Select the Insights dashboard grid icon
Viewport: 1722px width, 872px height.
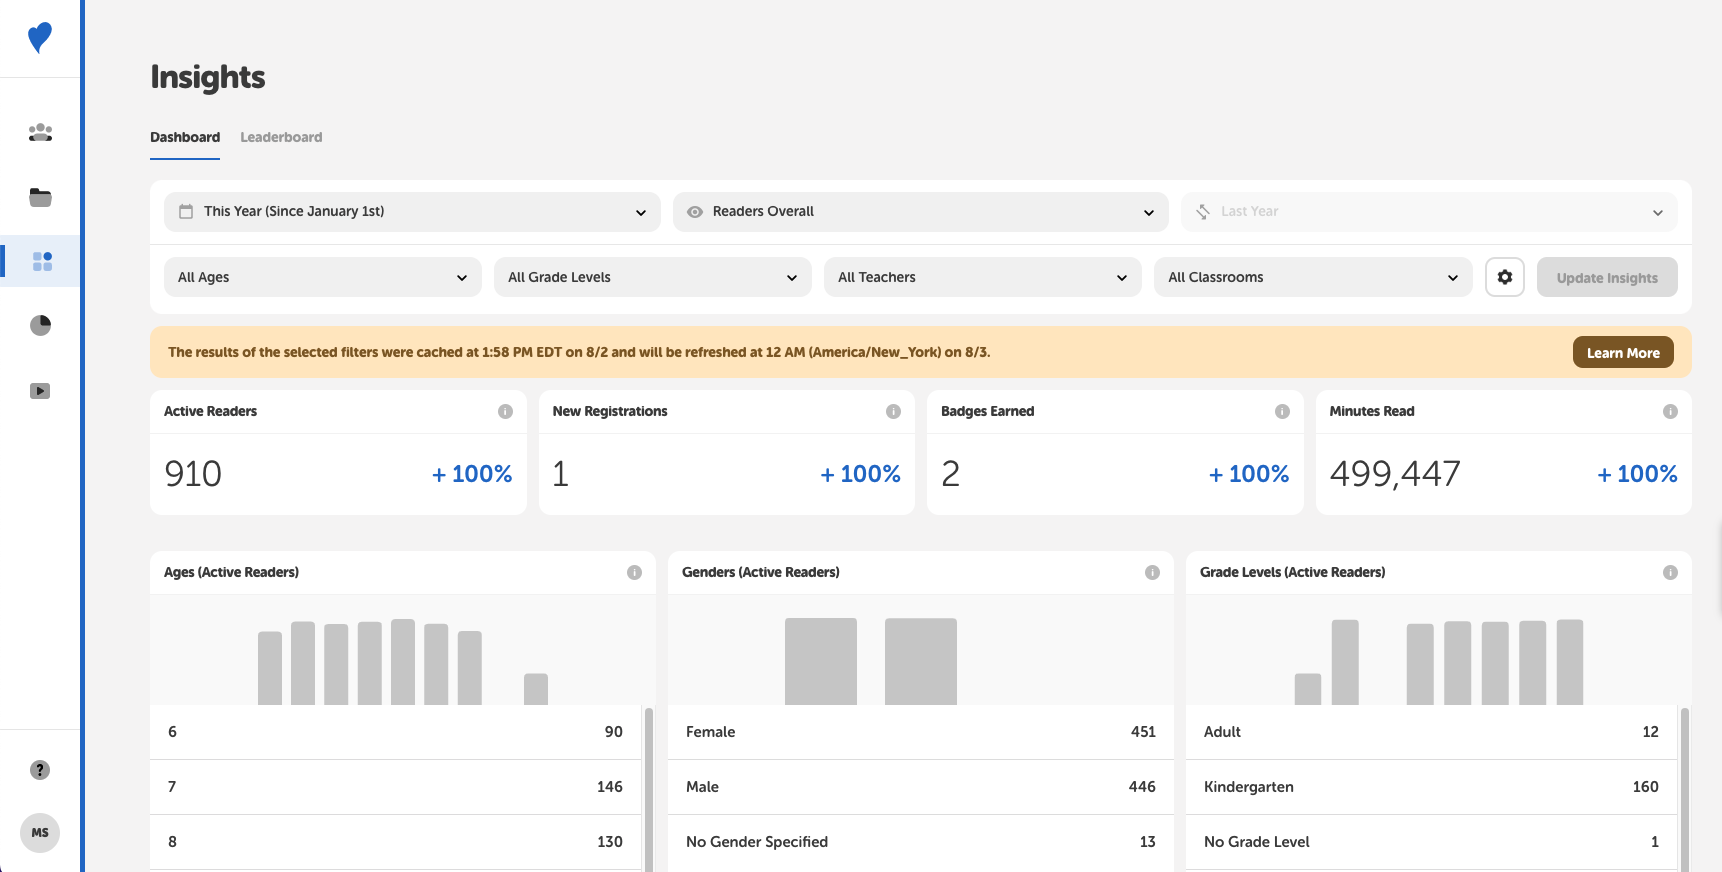42,261
